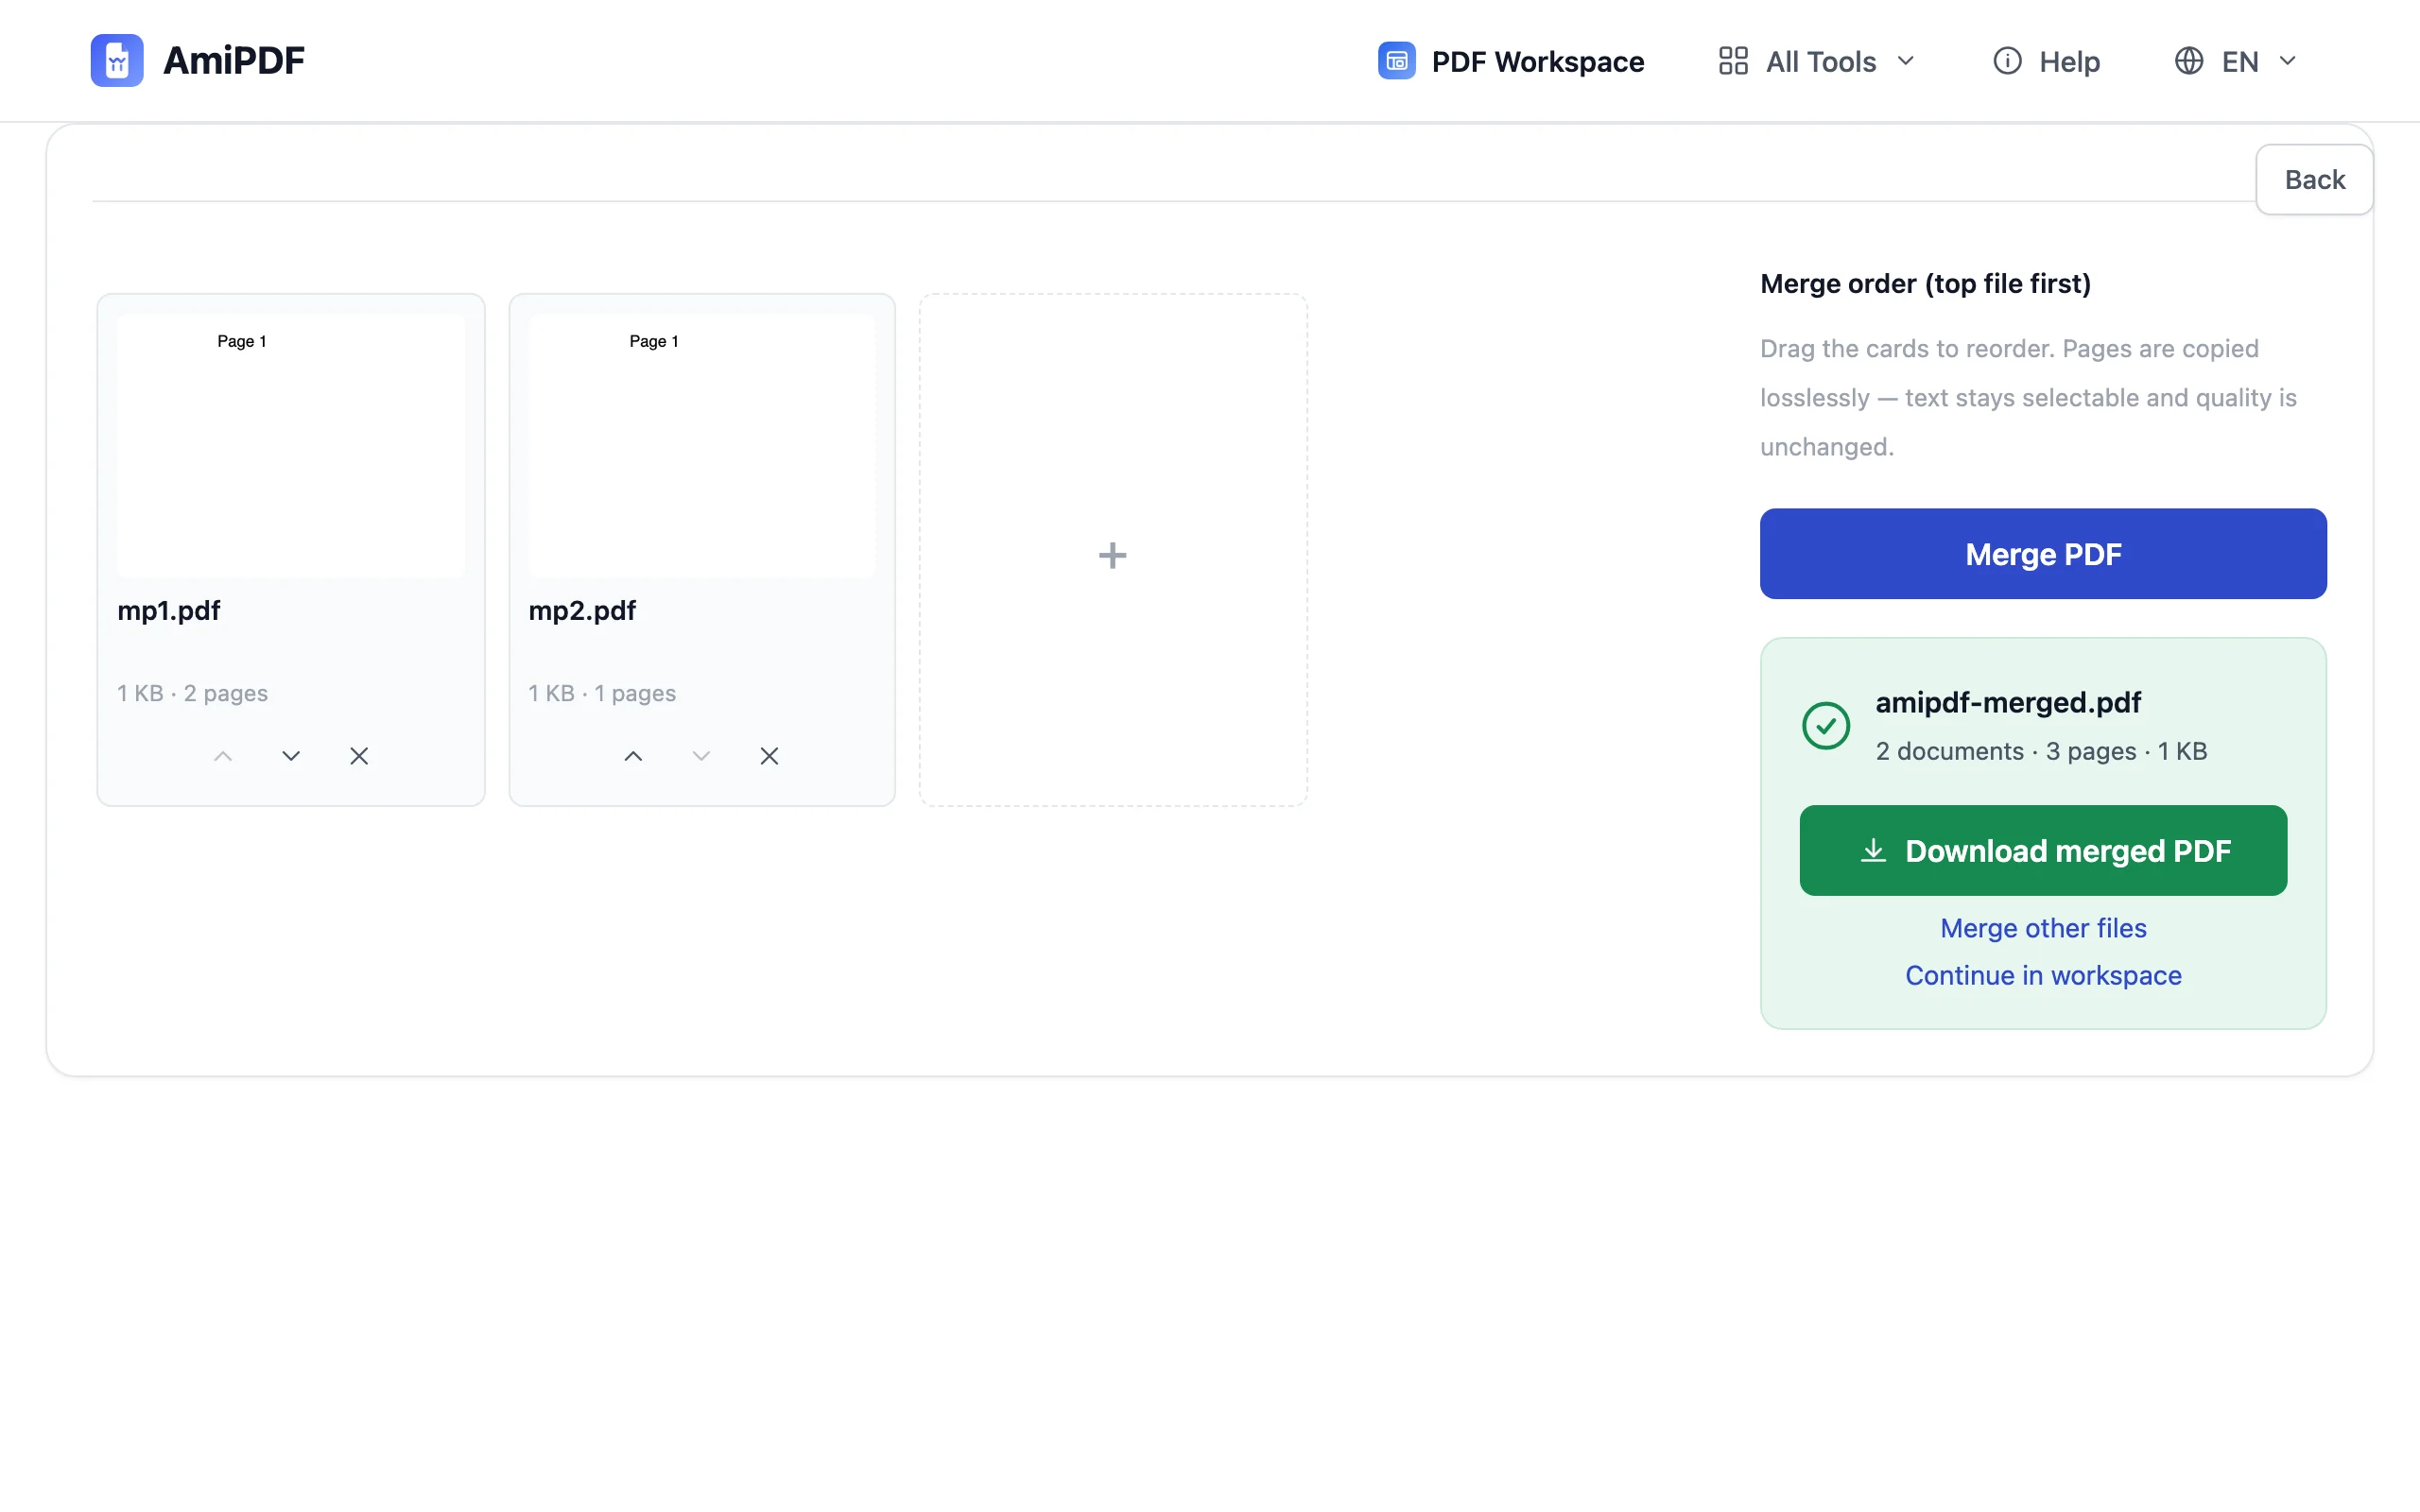Click the PDF Workspace icon
The width and height of the screenshot is (2420, 1512).
[x=1396, y=61]
